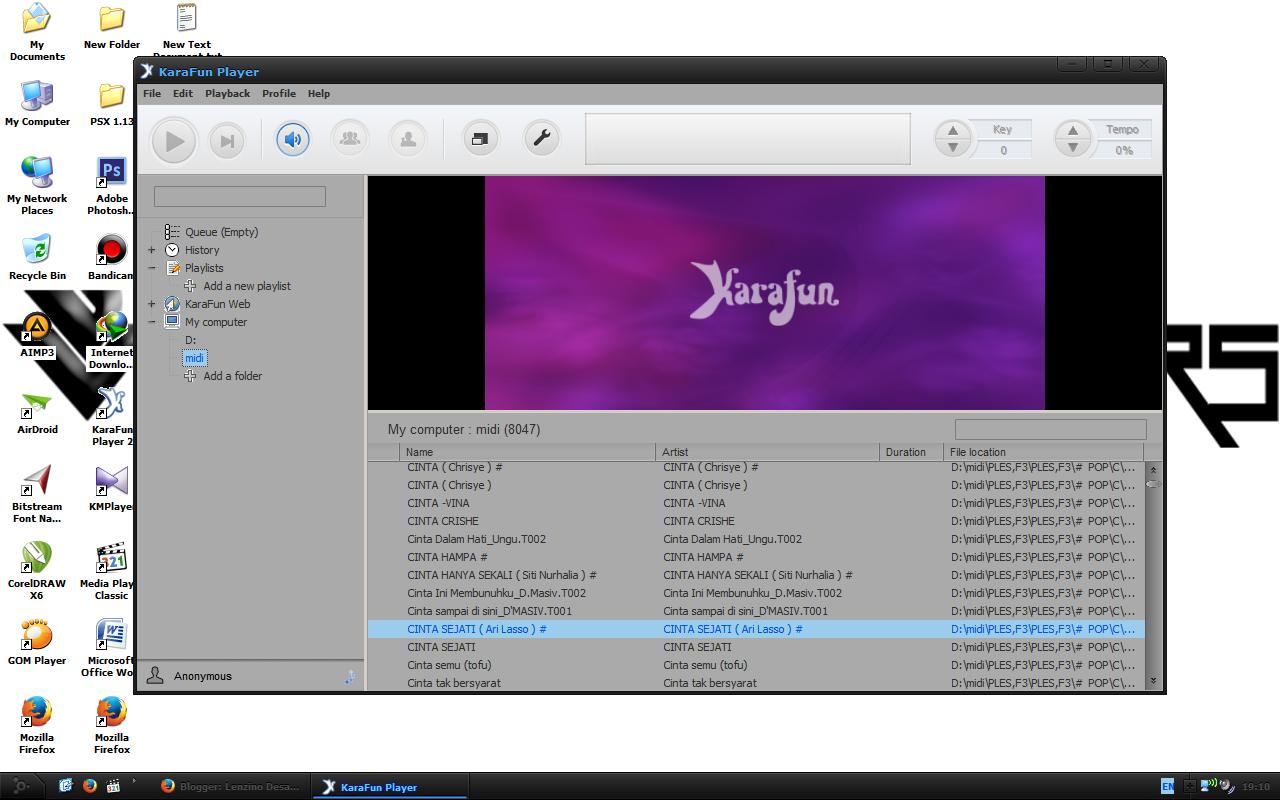
Task: Increase Tempo with the up arrow
Action: [1073, 130]
